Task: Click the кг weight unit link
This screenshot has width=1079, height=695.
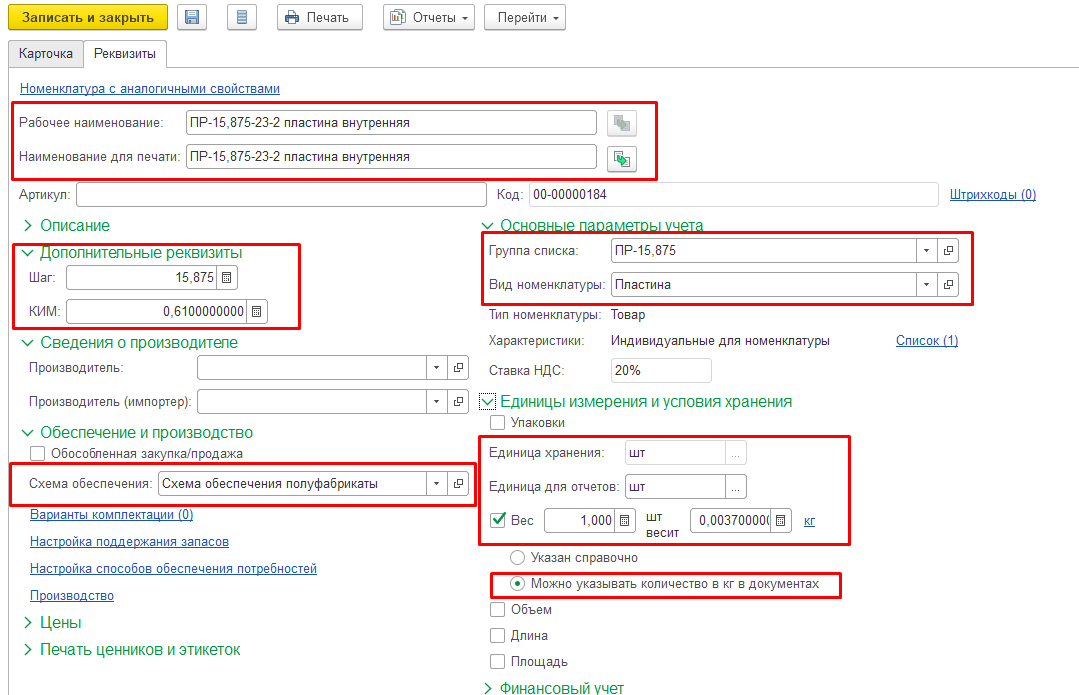Action: coord(809,521)
